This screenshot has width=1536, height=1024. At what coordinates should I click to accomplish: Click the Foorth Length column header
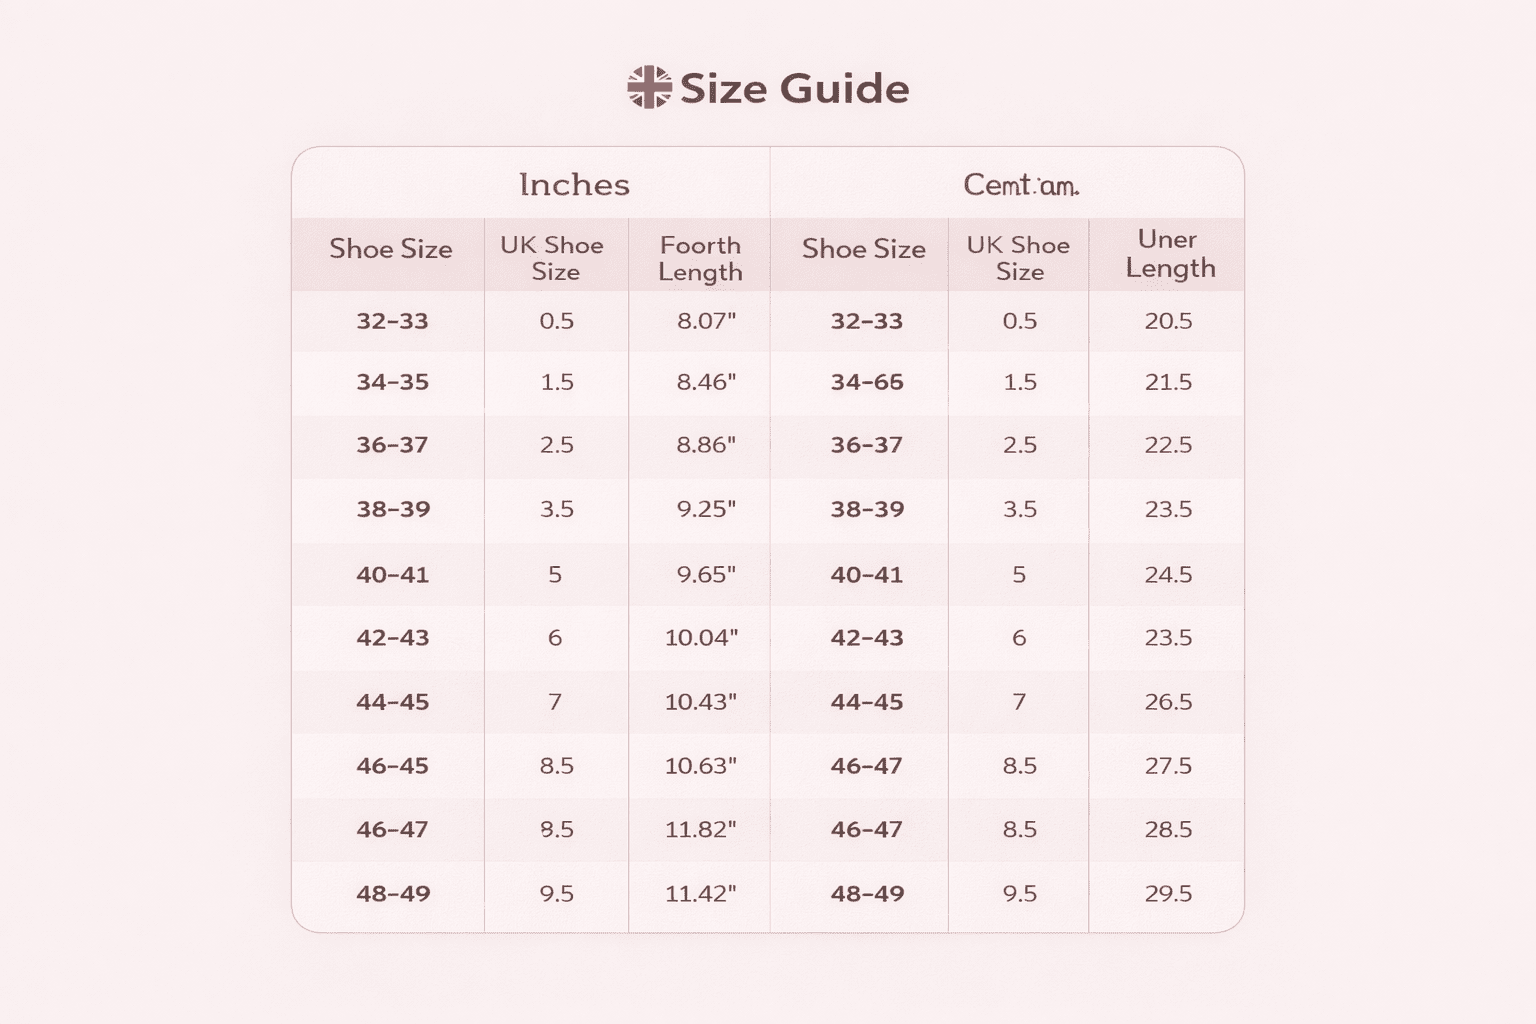click(x=700, y=259)
